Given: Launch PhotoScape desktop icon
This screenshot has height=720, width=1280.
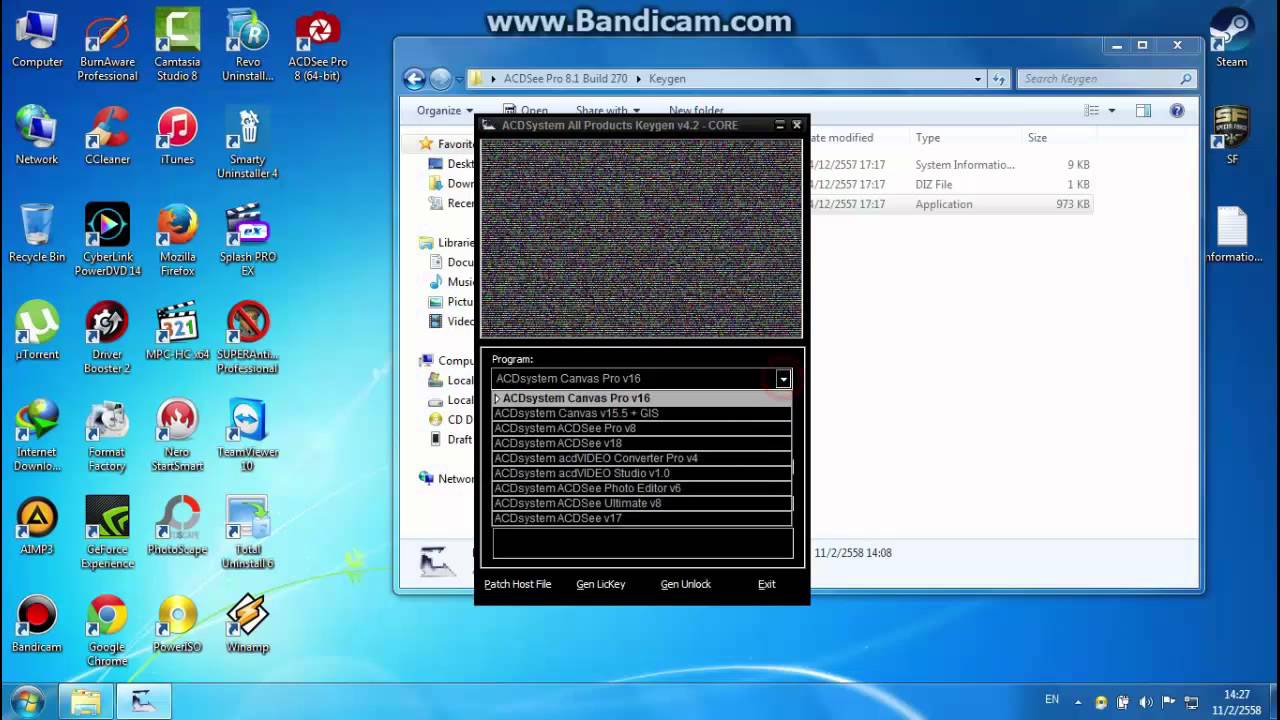Looking at the screenshot, I should point(177,526).
